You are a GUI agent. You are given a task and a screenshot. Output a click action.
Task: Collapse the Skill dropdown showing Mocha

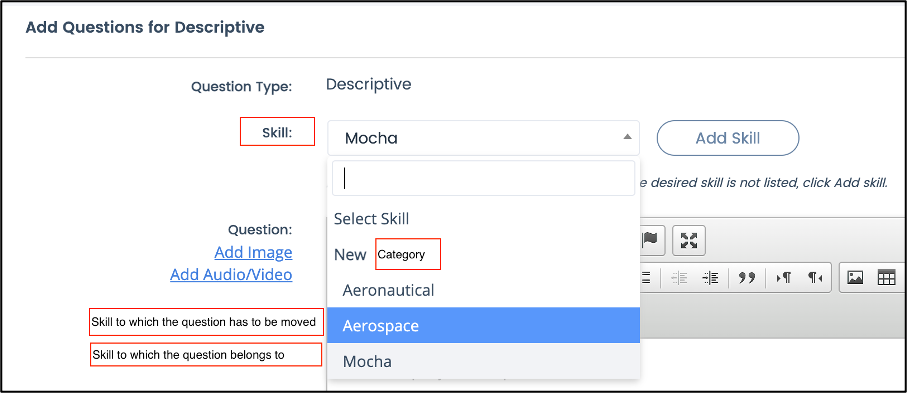(484, 138)
